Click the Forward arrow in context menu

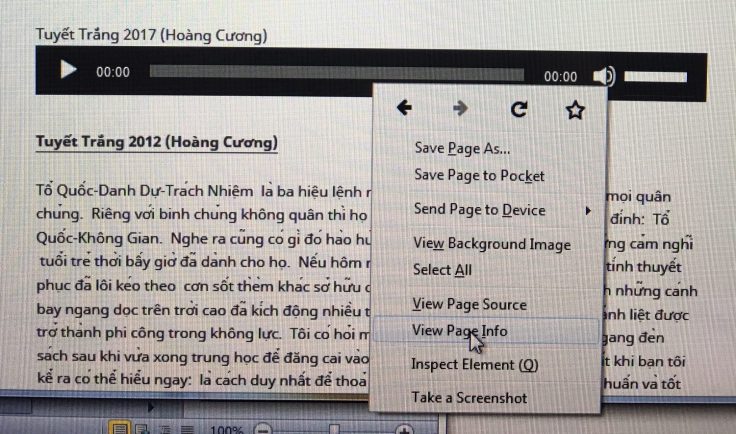pos(460,108)
